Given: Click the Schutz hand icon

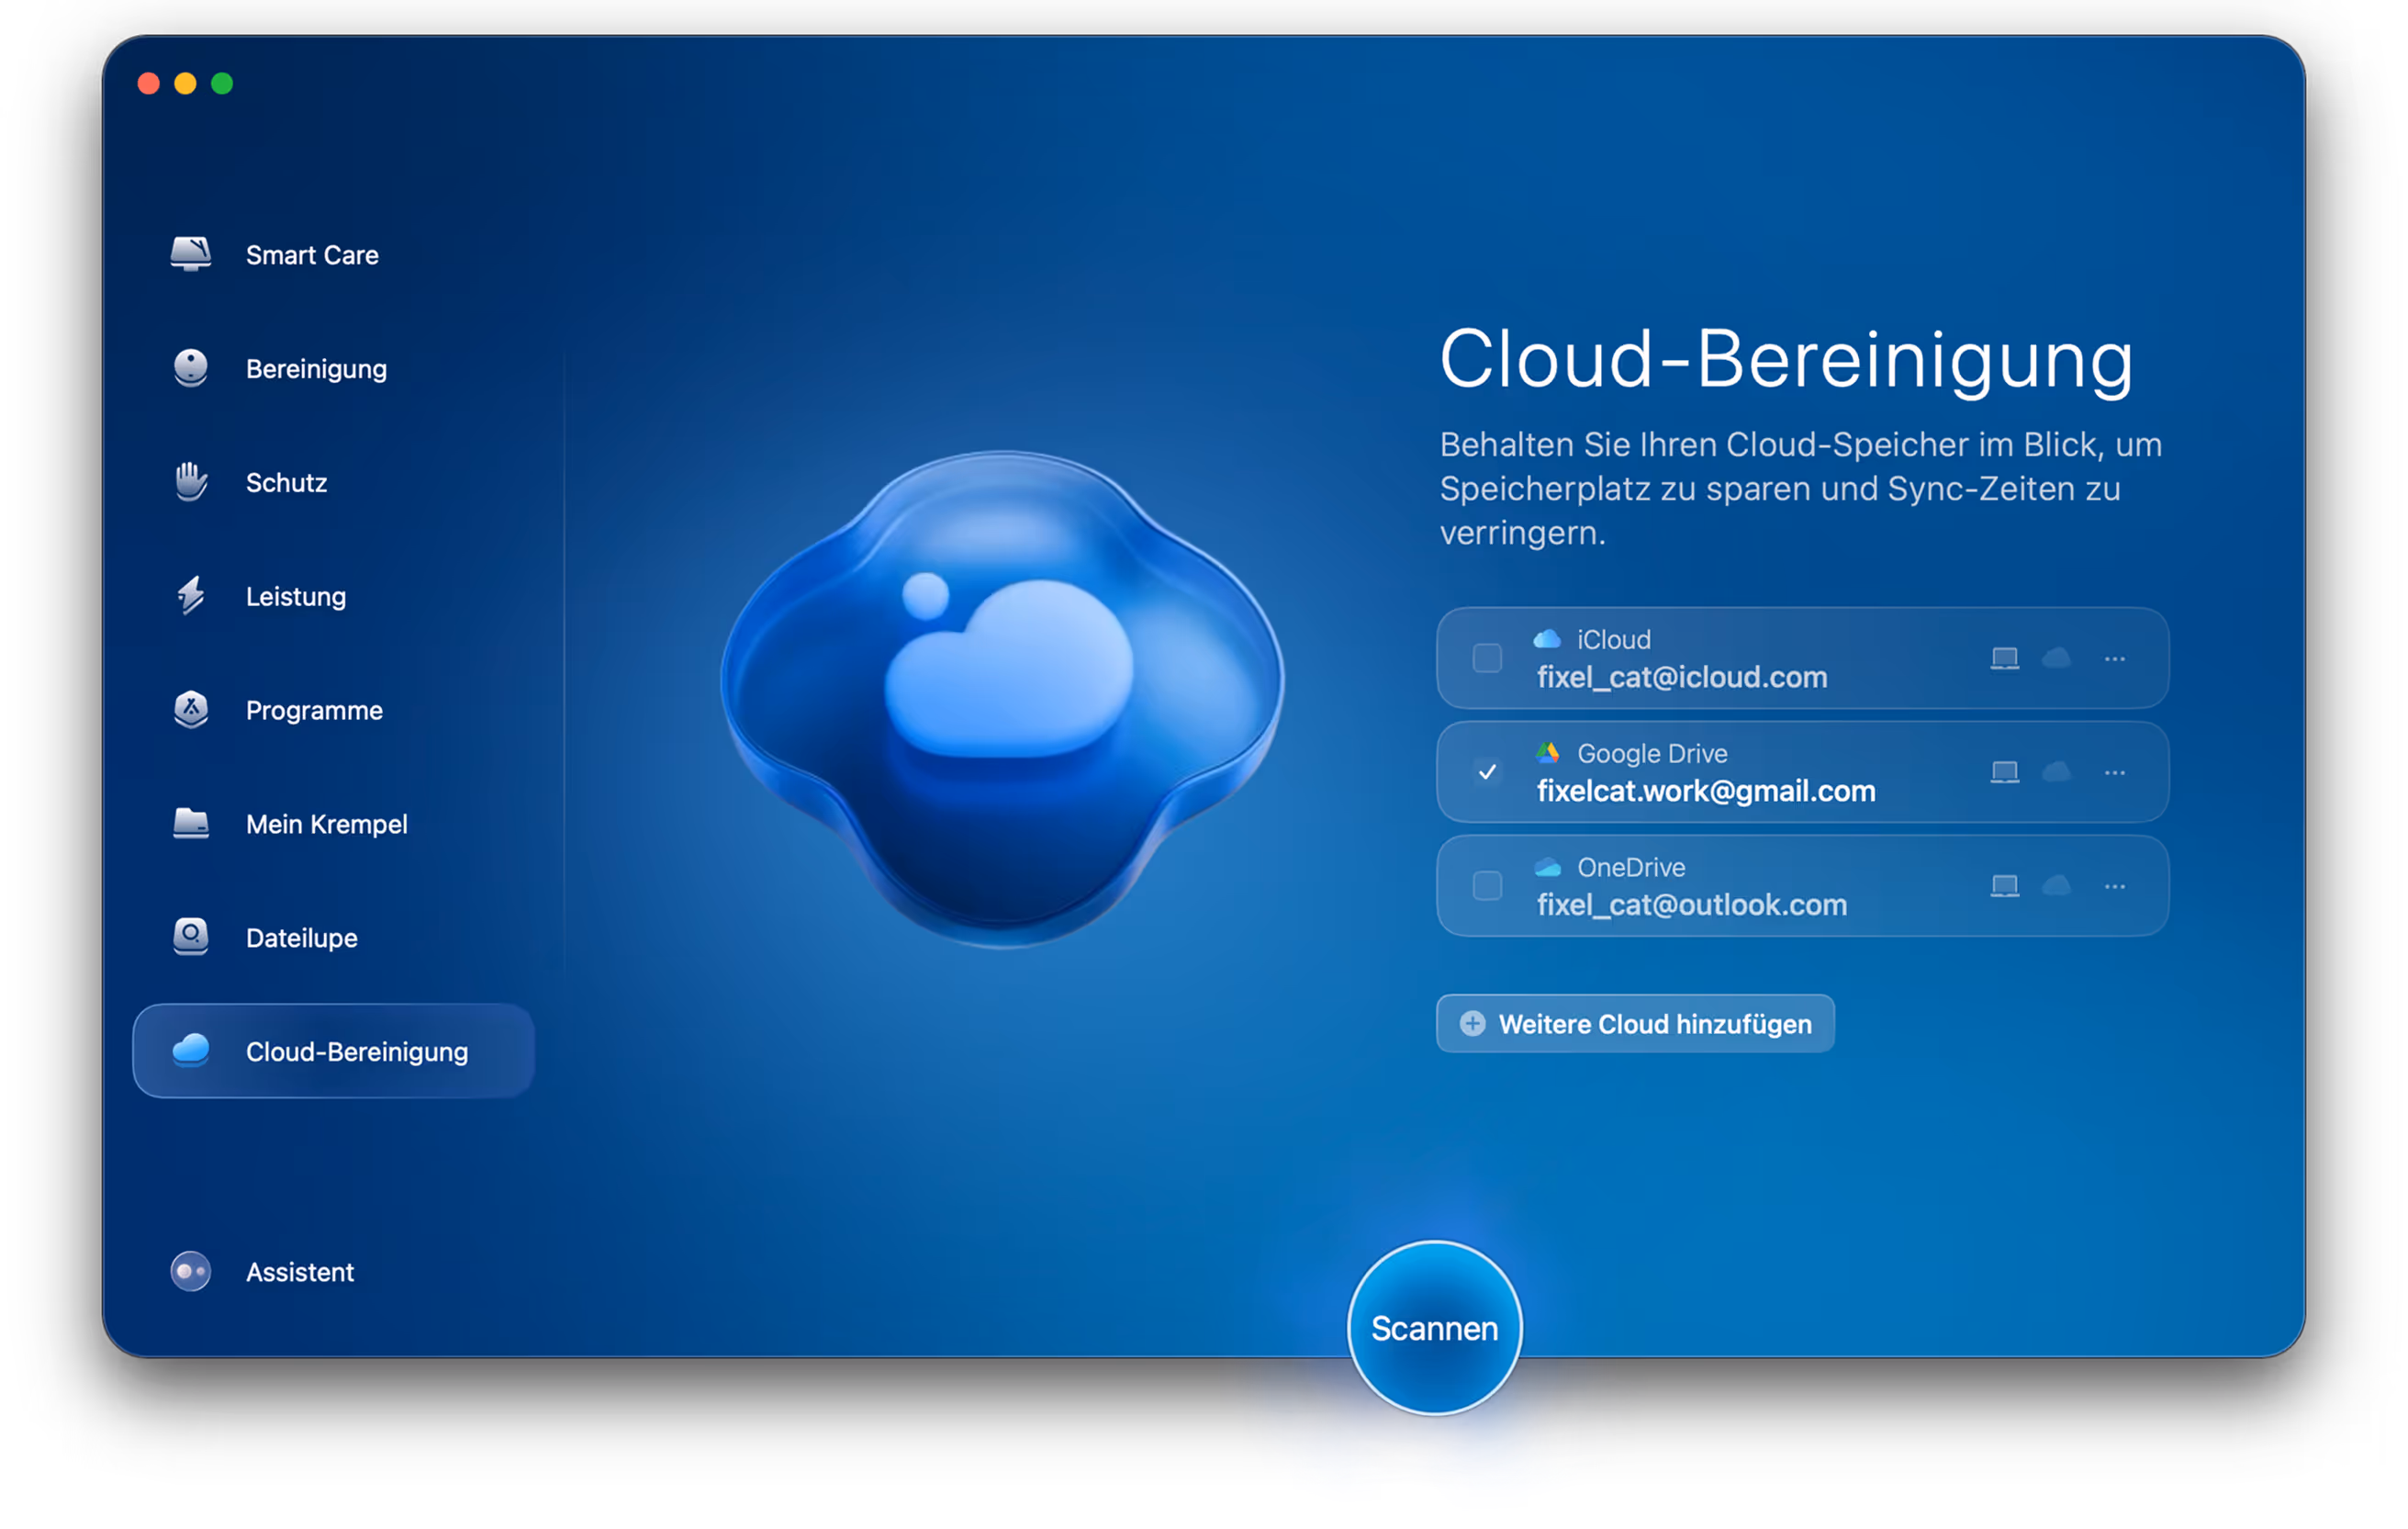Looking at the screenshot, I should click(x=190, y=482).
